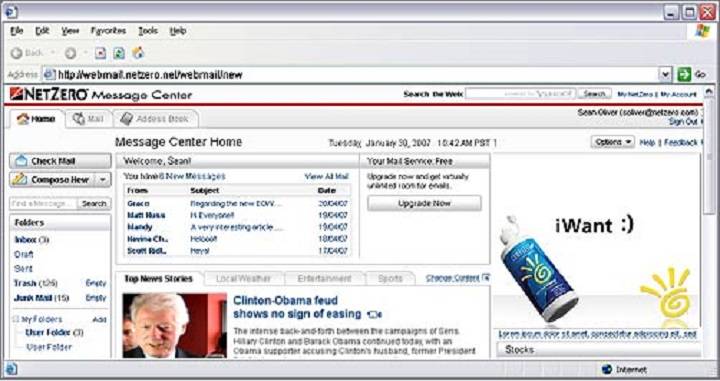This screenshot has height=381, width=720.
Task: Switch to the Address Book tab
Action: click(x=156, y=119)
